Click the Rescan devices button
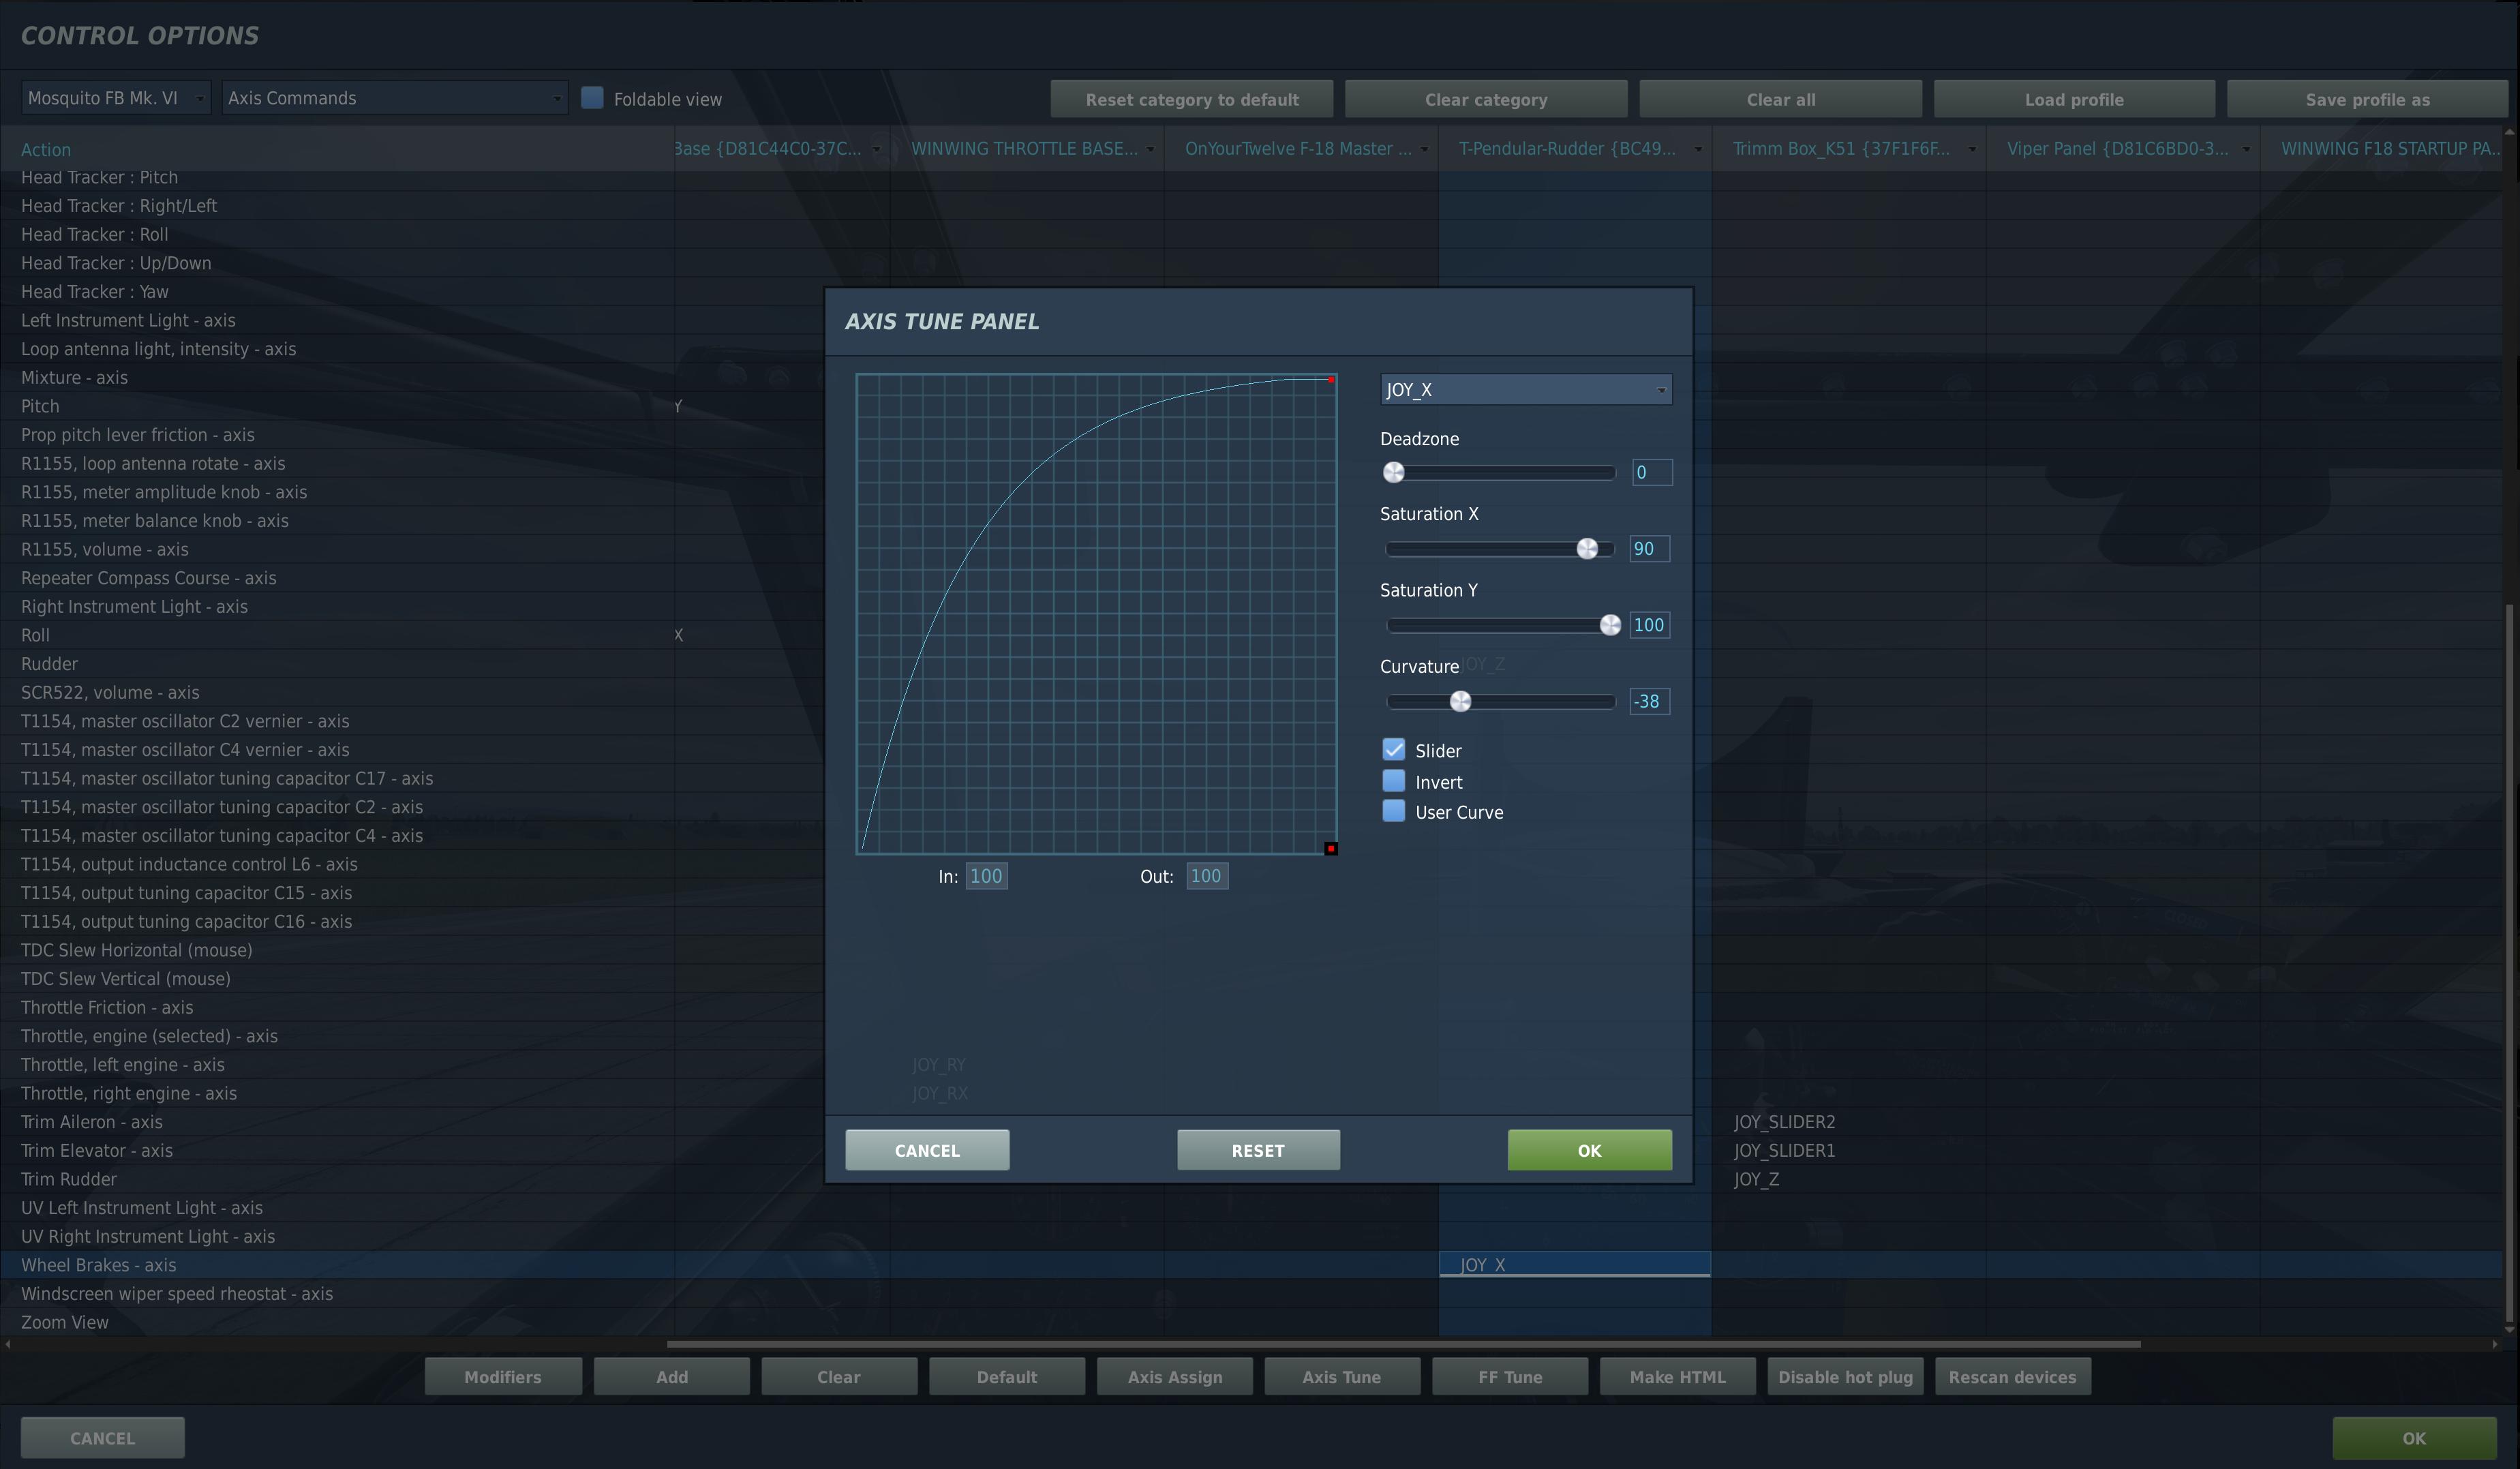The image size is (2520, 1469). [2012, 1376]
